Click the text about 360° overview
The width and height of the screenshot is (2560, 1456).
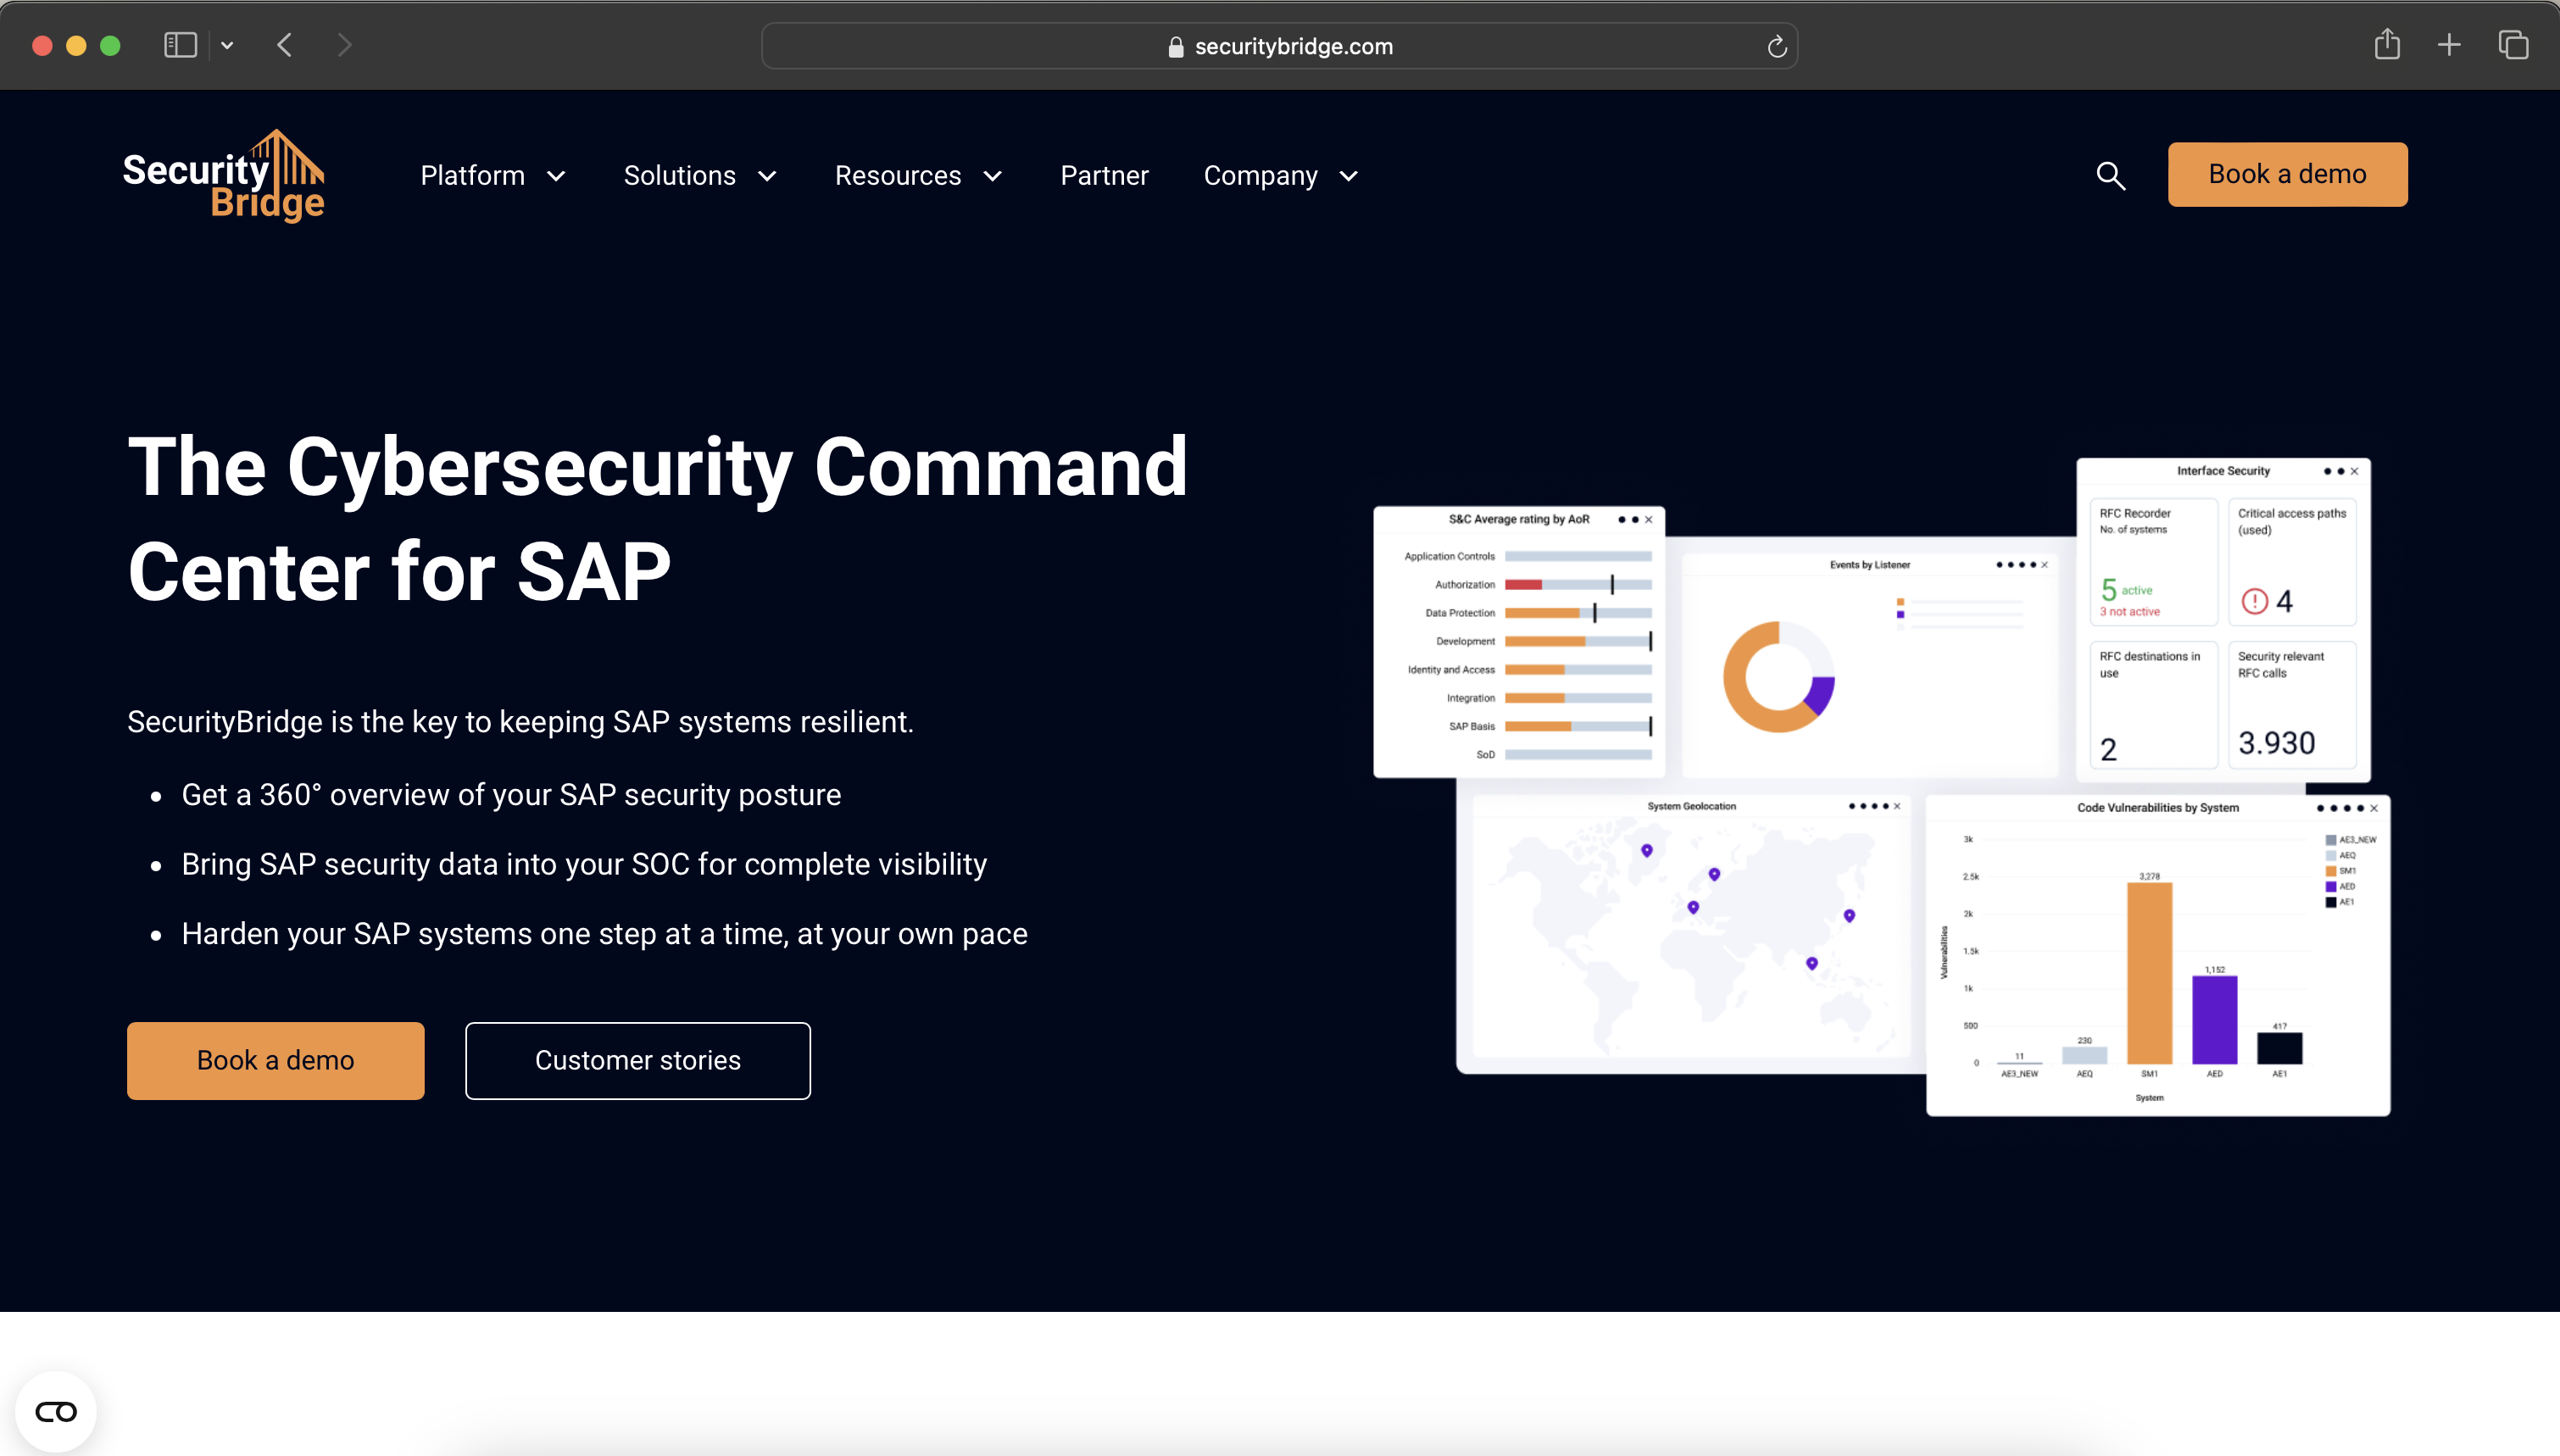[511, 795]
